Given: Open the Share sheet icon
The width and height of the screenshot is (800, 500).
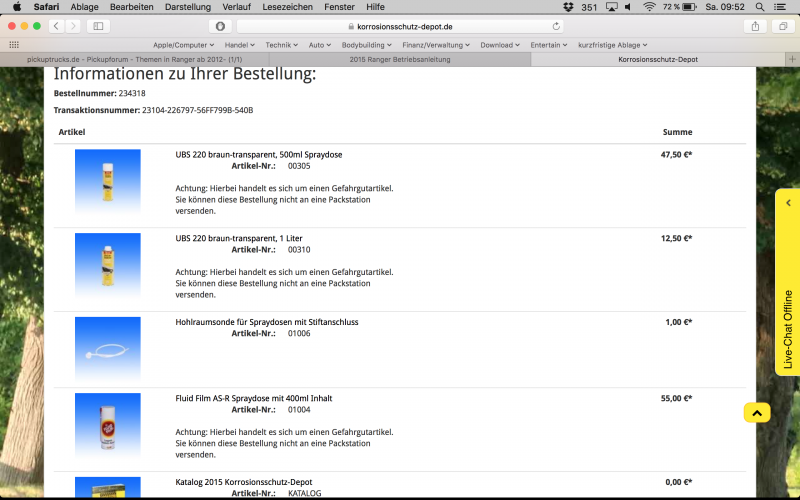Looking at the screenshot, I should (x=755, y=26).
